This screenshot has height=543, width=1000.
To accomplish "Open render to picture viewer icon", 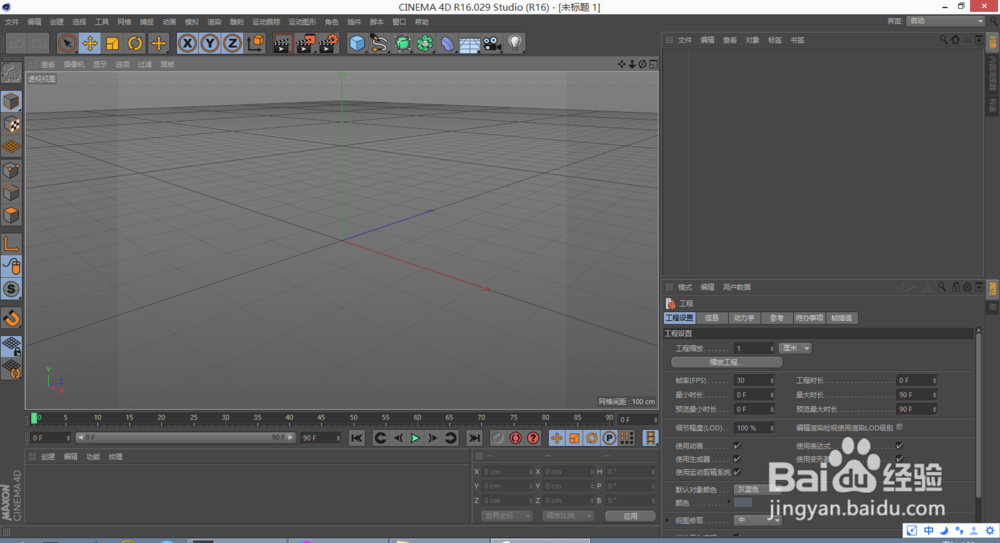I will click(x=305, y=43).
